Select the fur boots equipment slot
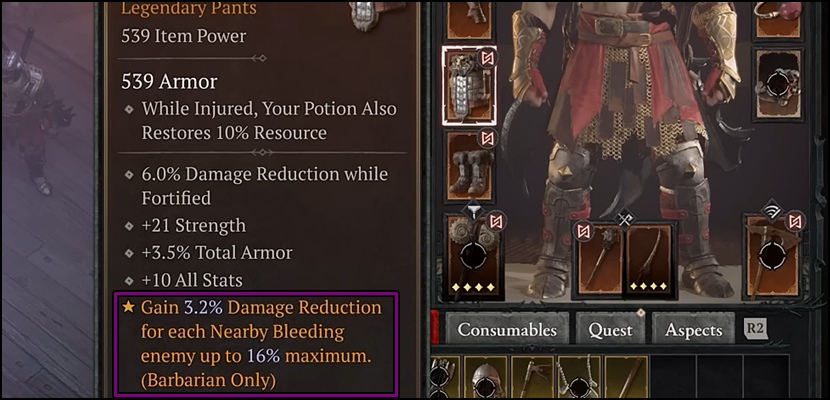830x400 pixels. pos(469,166)
